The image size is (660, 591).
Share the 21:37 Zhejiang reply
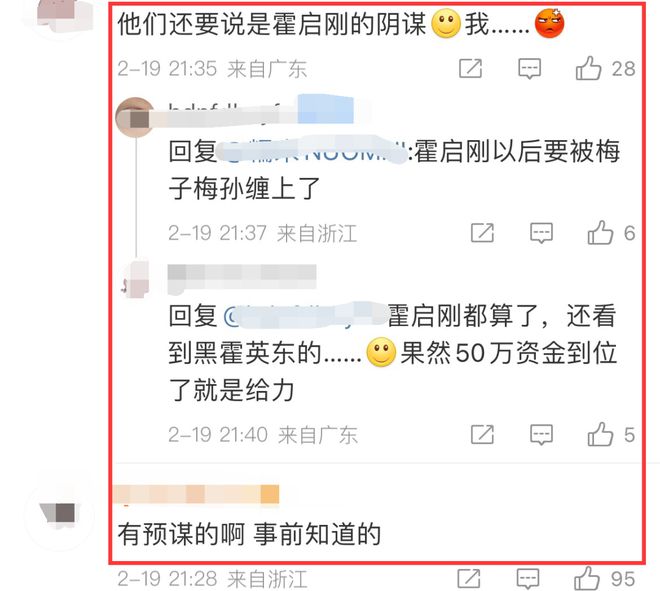tap(482, 233)
